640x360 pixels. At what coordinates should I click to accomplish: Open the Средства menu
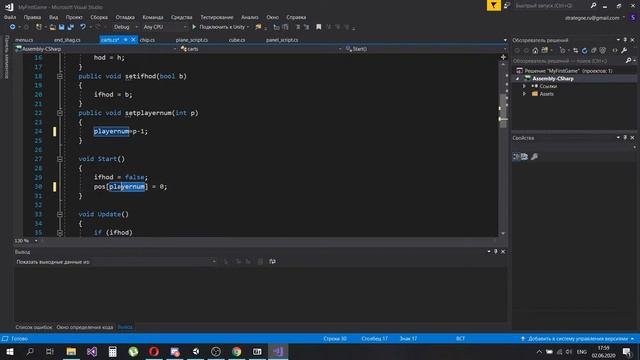(x=181, y=17)
